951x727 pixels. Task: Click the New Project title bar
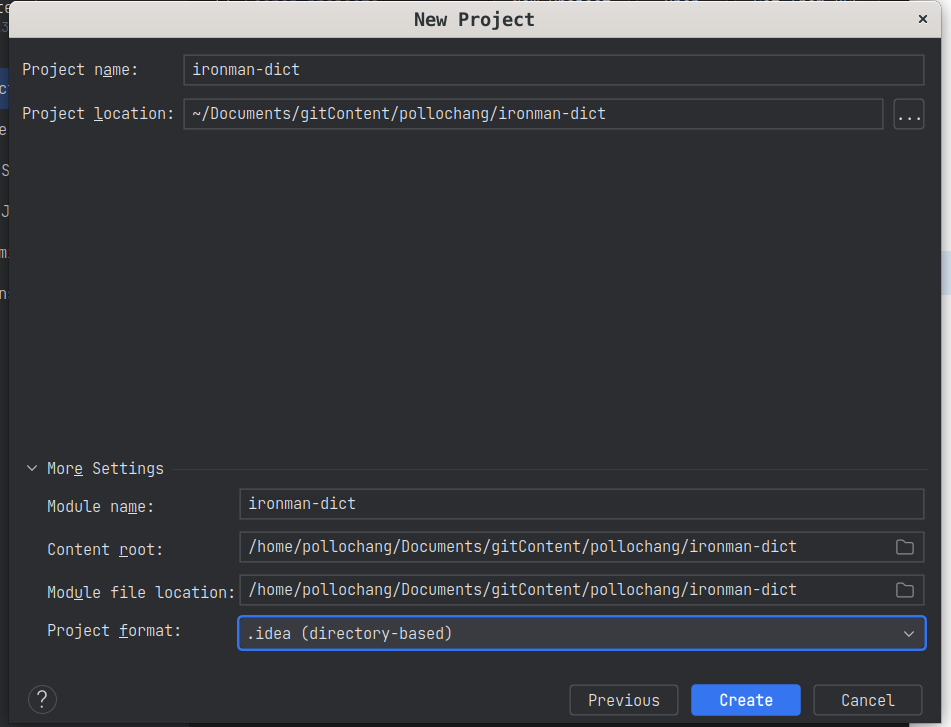(474, 19)
